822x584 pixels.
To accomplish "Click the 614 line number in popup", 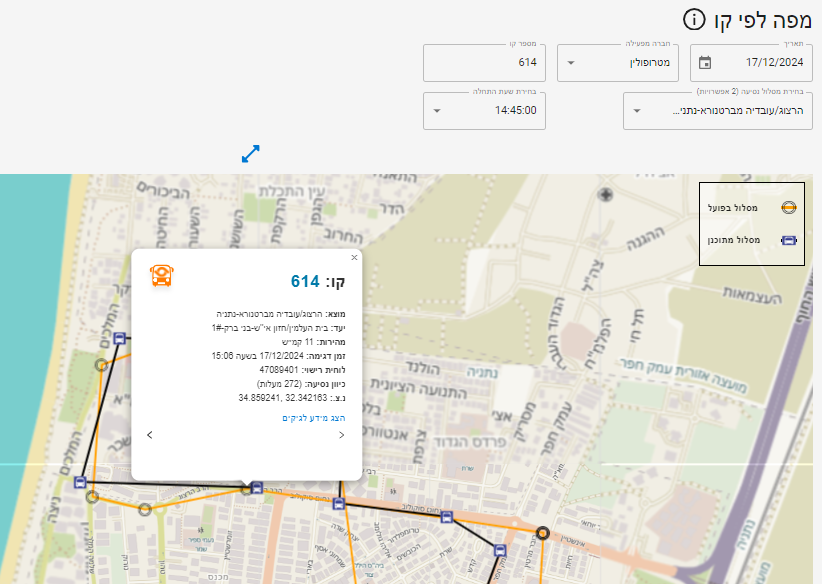I will pos(305,282).
